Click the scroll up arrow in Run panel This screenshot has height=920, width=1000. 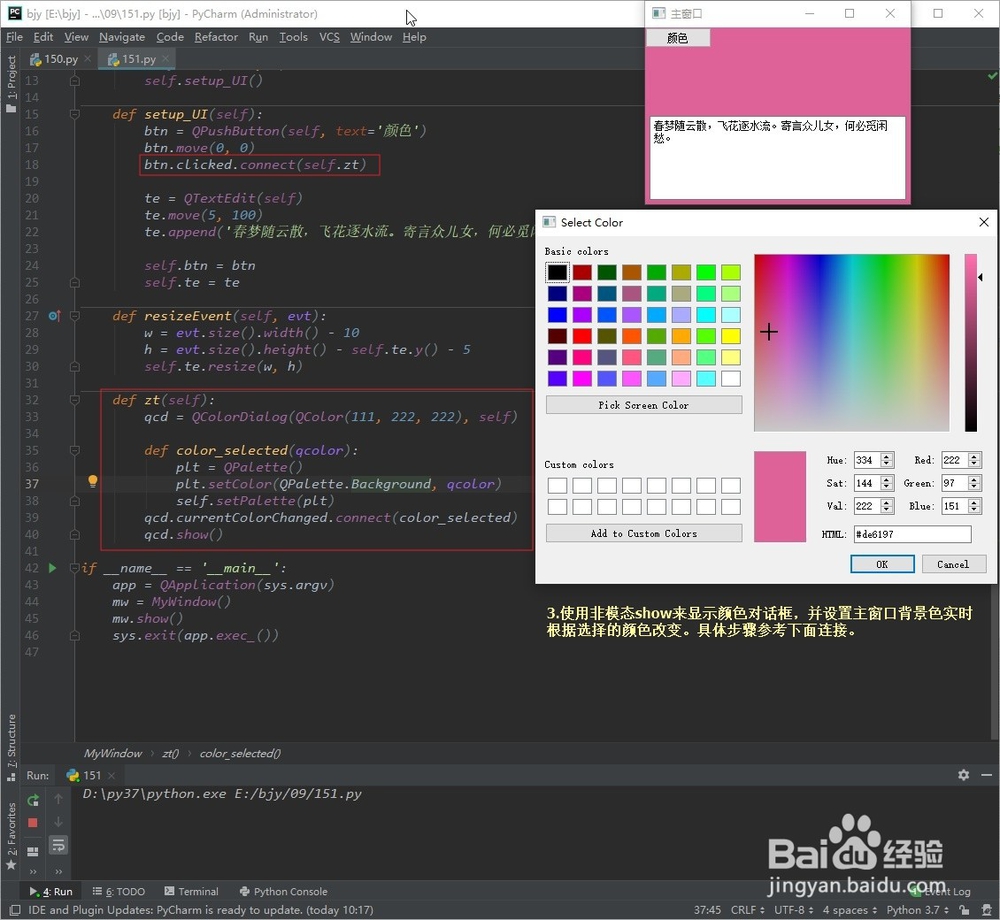pyautogui.click(x=58, y=799)
